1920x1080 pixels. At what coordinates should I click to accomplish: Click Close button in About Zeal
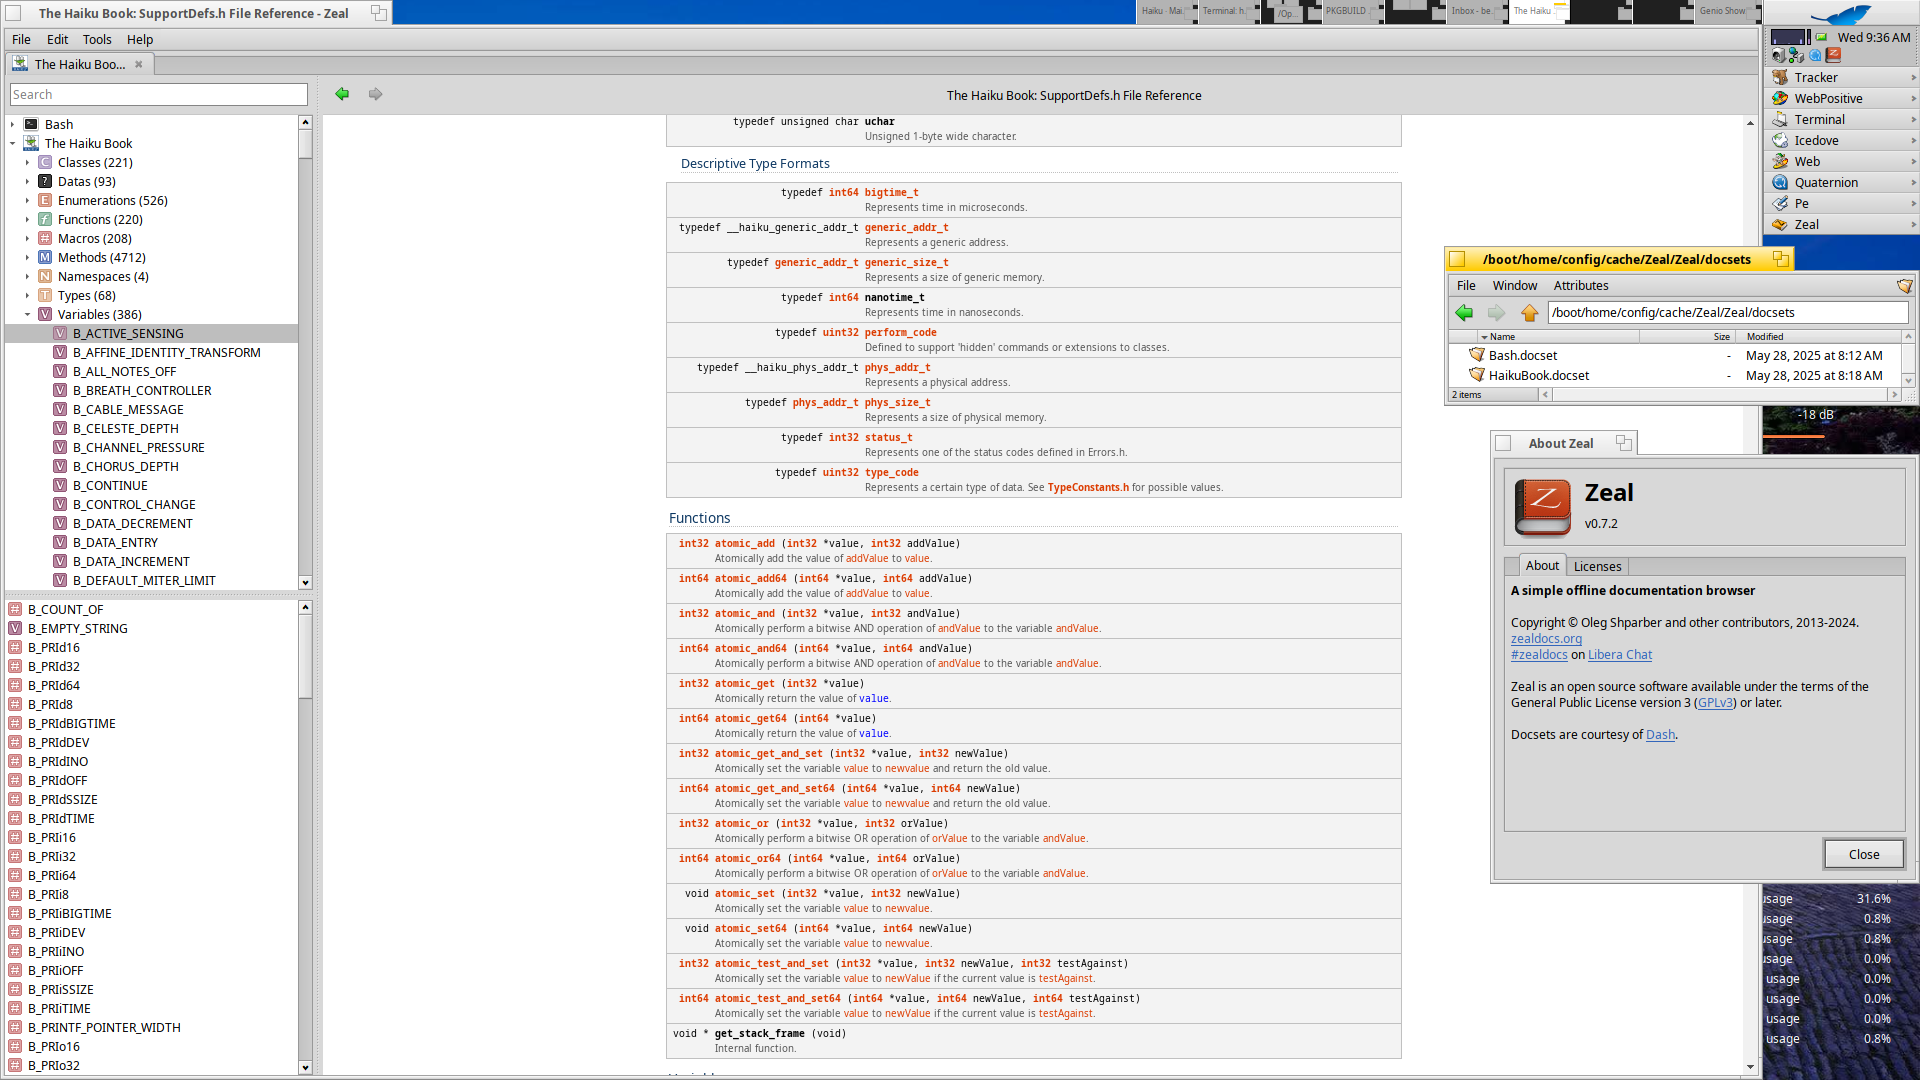tap(1864, 855)
